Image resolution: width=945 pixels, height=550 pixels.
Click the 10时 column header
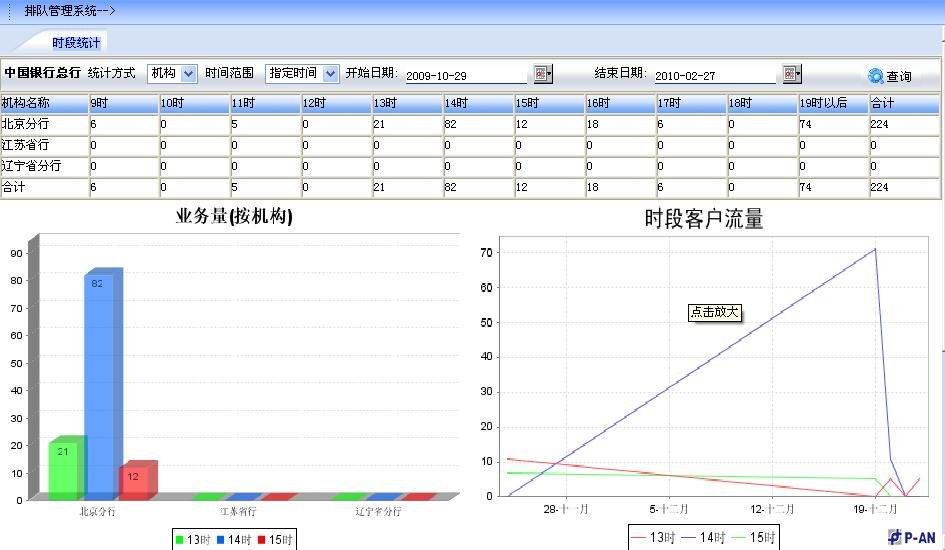click(x=195, y=103)
